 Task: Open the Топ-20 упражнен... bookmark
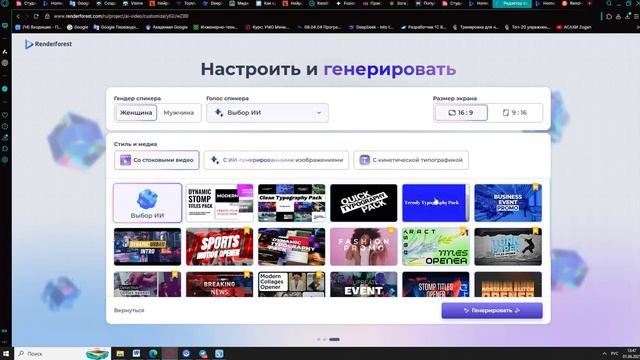pyautogui.click(x=528, y=27)
